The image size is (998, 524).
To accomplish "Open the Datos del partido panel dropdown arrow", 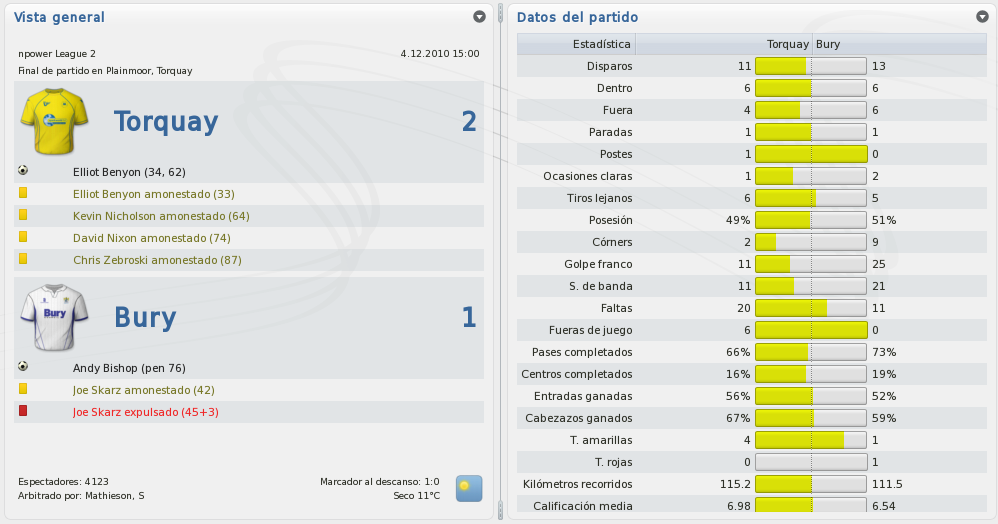I will click(982, 17).
